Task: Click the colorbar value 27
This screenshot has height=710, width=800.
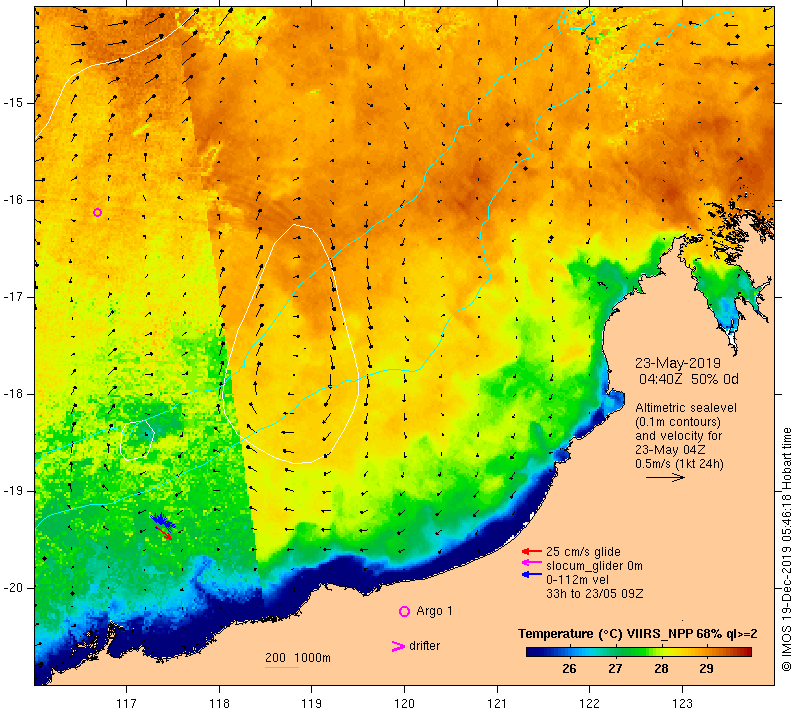Action: pos(615,668)
